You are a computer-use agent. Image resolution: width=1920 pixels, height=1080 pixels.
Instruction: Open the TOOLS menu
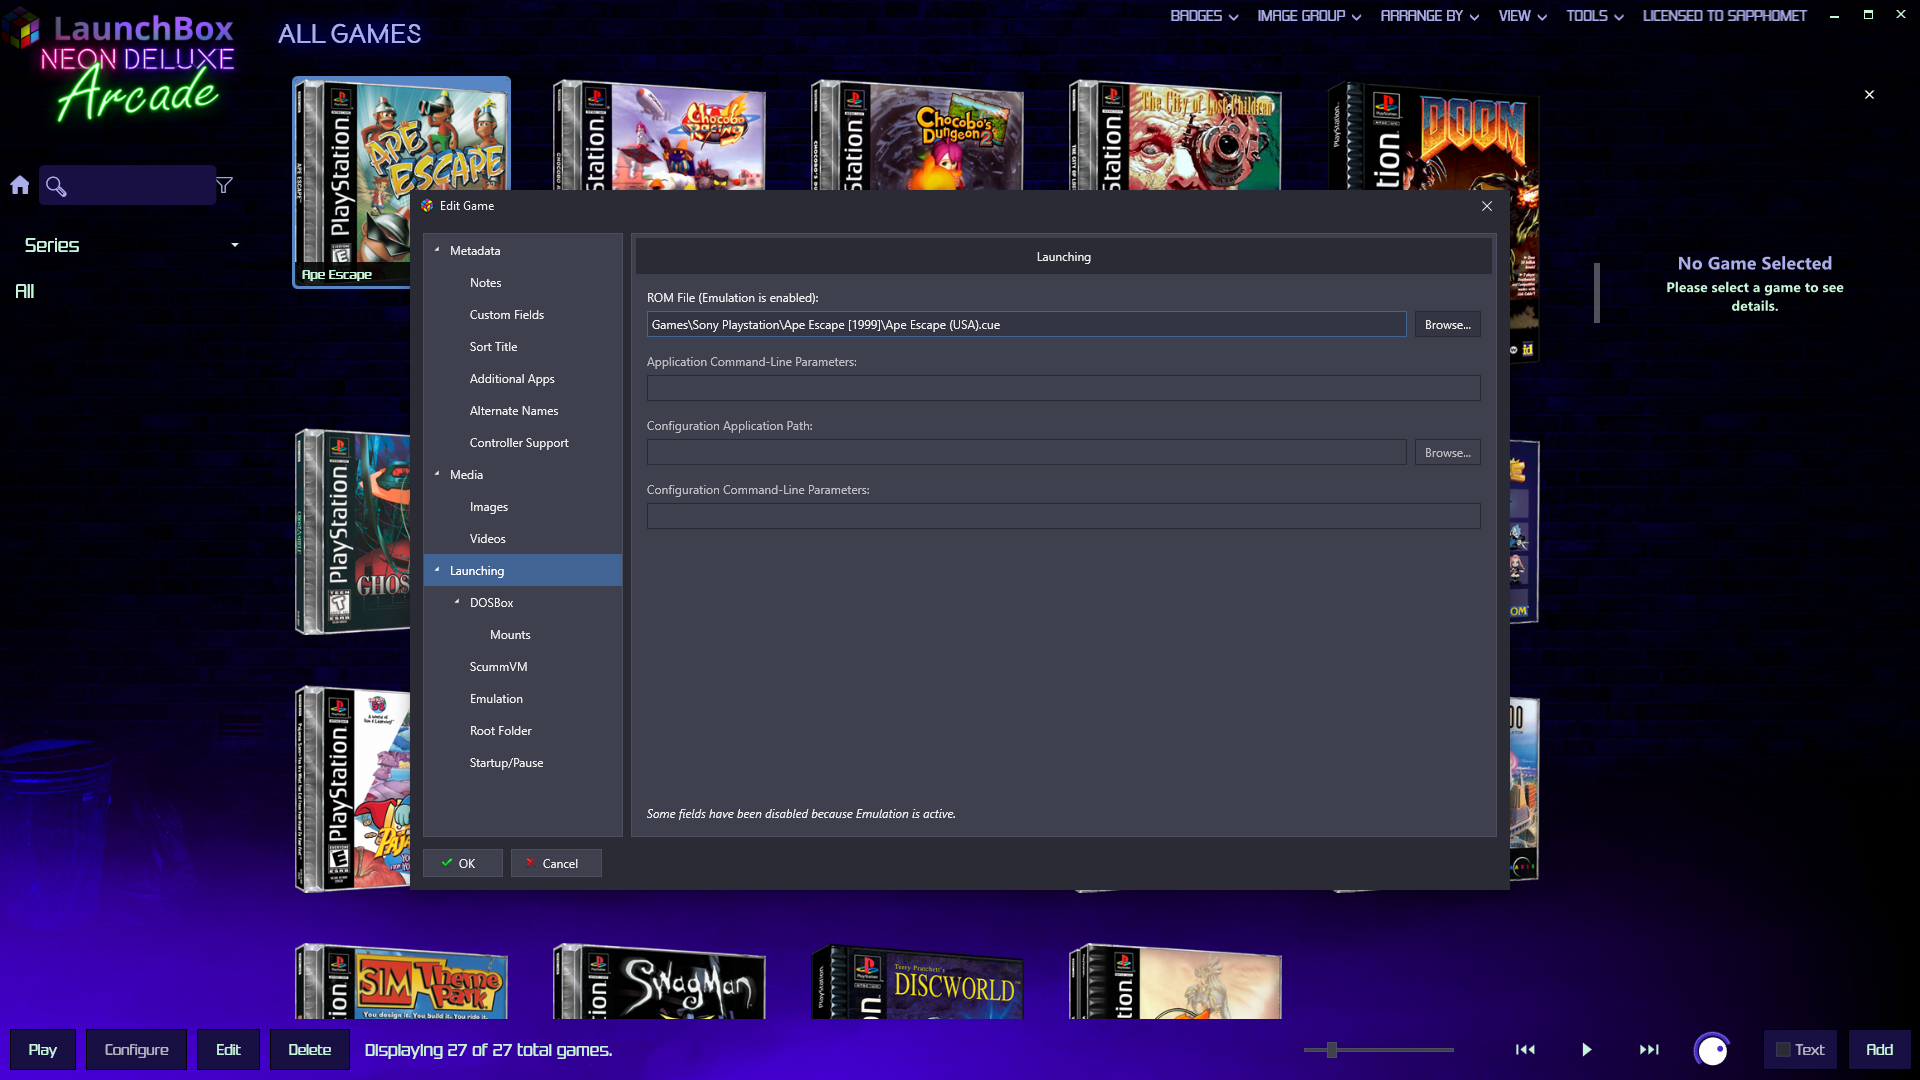click(1594, 16)
